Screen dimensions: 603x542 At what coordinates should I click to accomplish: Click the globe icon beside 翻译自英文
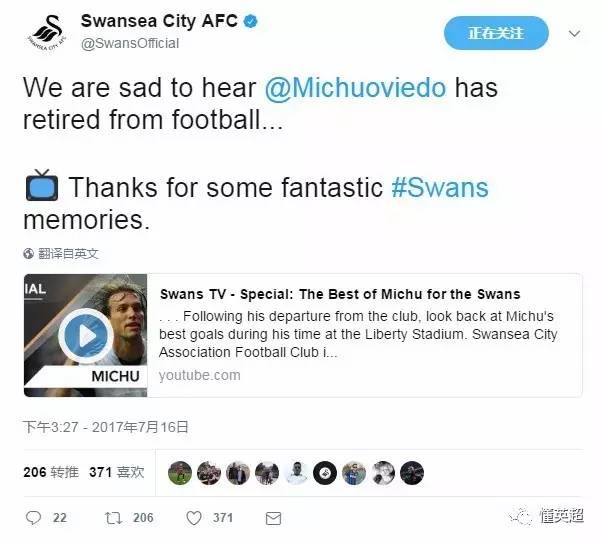pos(28,253)
